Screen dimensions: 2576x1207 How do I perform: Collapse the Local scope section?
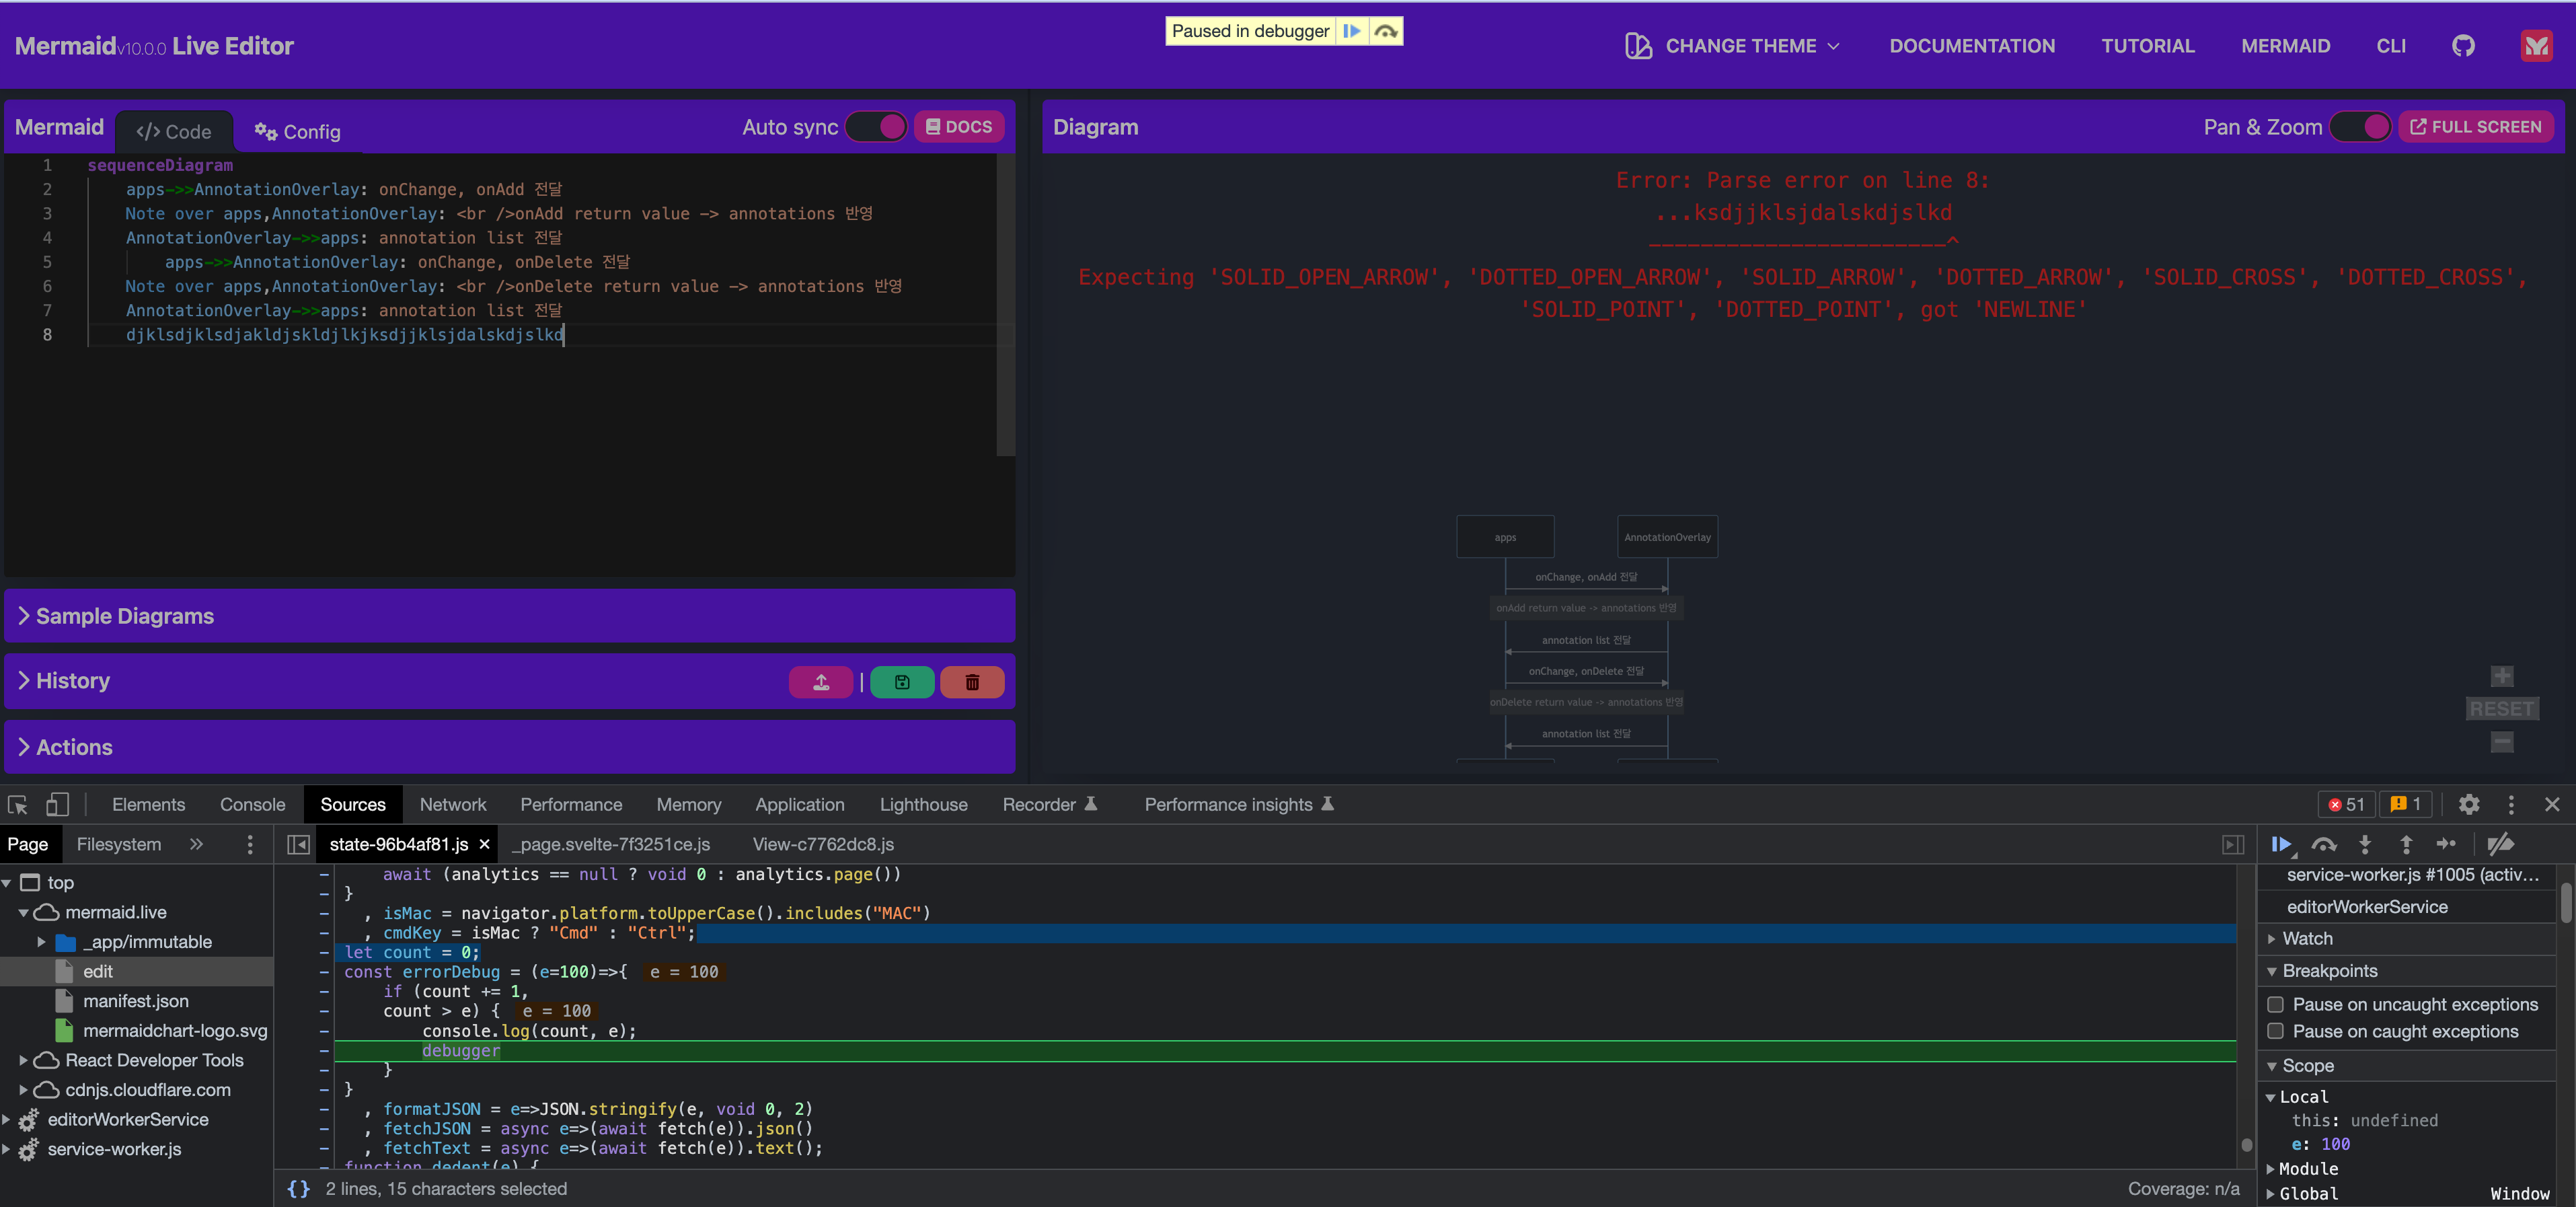pos(2273,1096)
